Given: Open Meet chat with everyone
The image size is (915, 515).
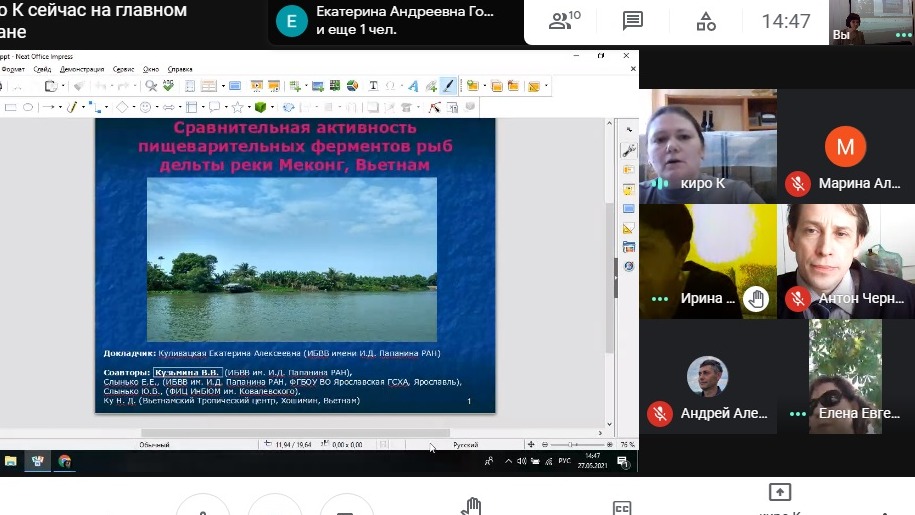Looking at the screenshot, I should (x=633, y=21).
